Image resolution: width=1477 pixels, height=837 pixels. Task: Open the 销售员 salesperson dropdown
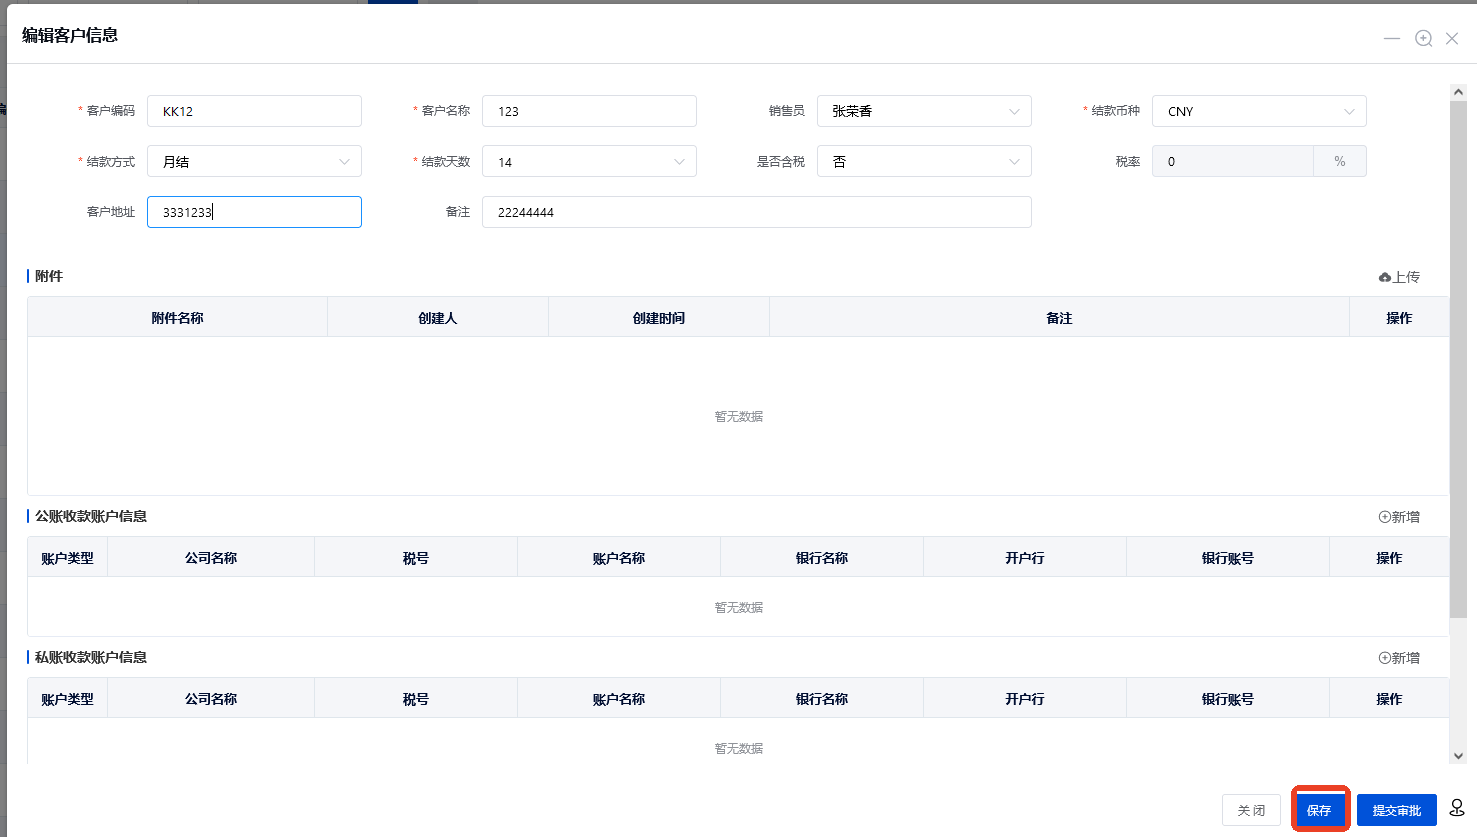[x=922, y=111]
